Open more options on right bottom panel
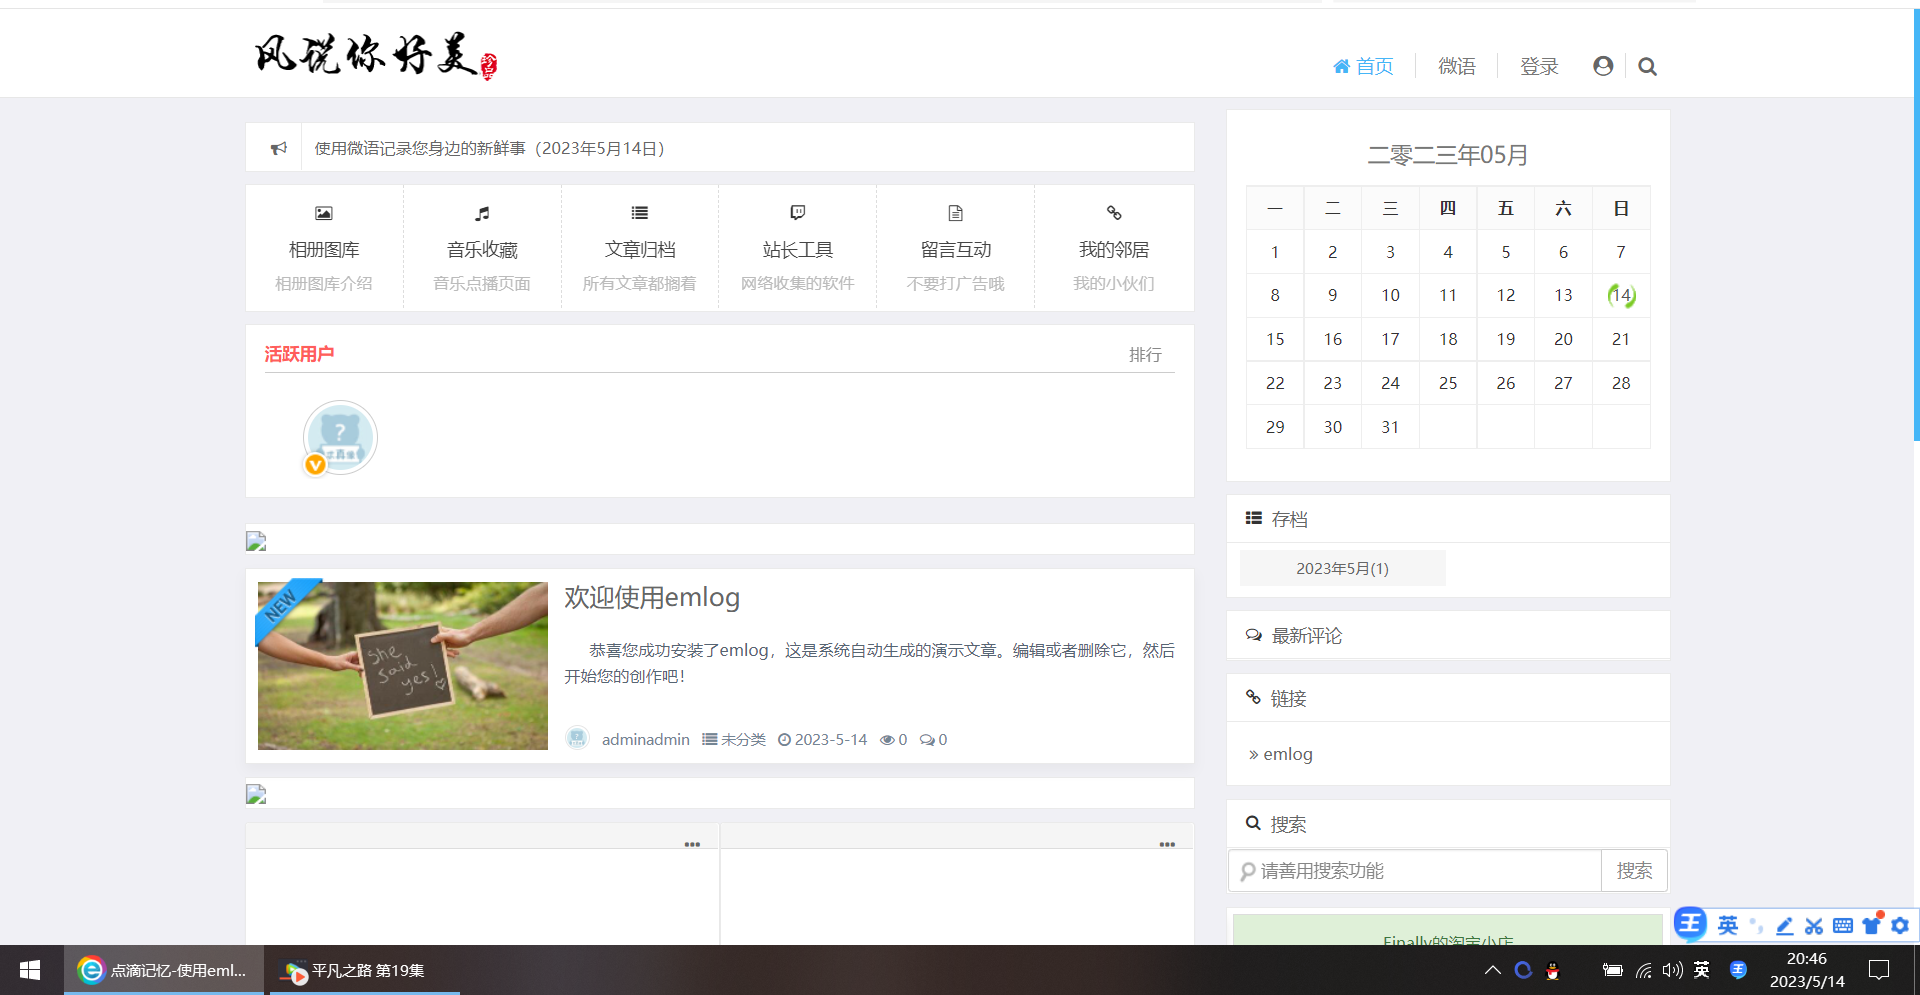 tap(1167, 844)
